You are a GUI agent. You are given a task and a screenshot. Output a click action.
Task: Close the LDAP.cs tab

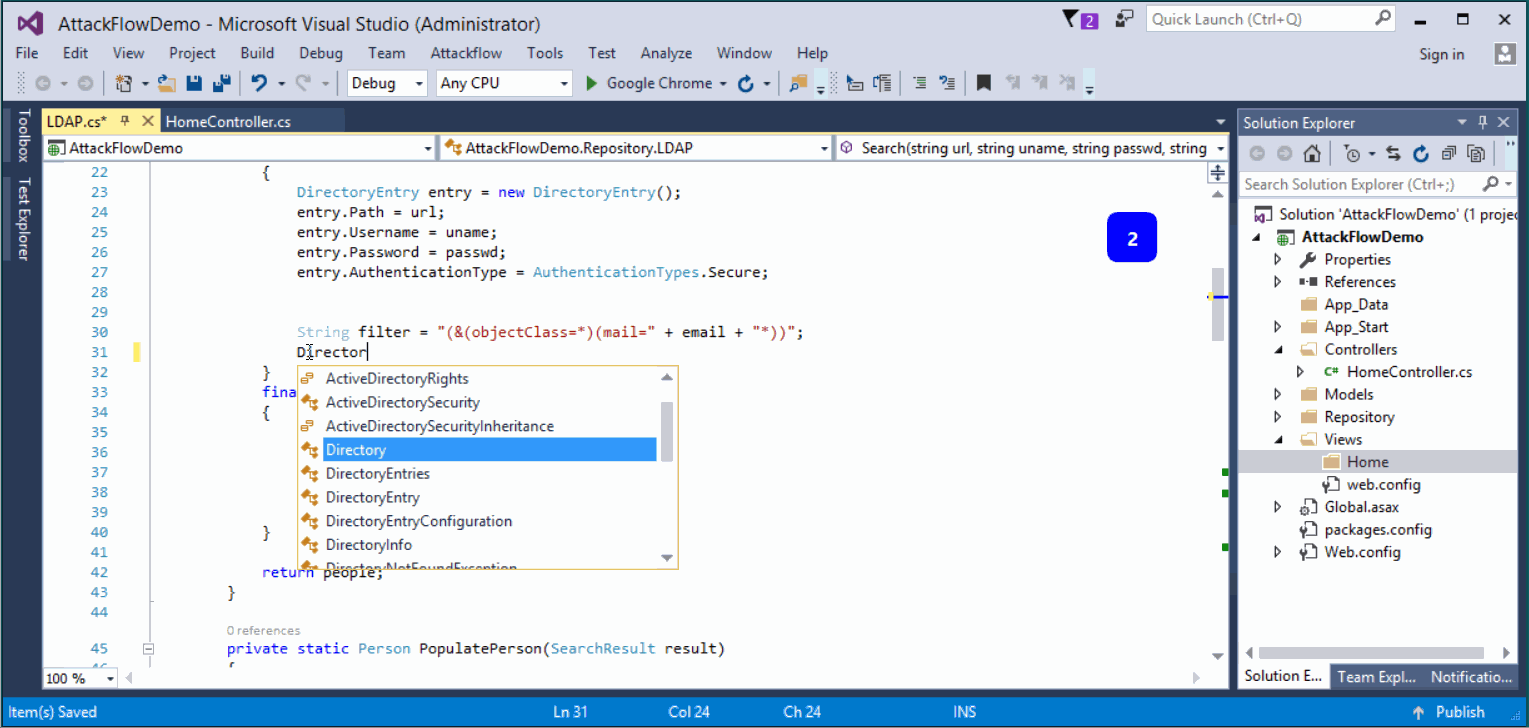tap(148, 121)
